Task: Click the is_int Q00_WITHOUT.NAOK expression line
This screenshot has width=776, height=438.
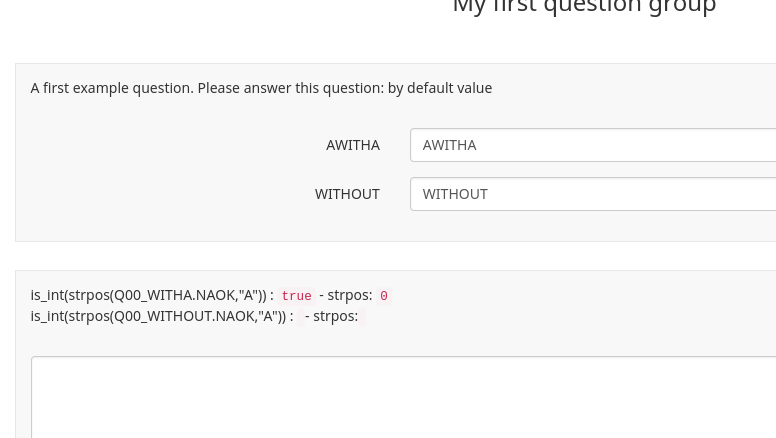Action: tap(160, 316)
